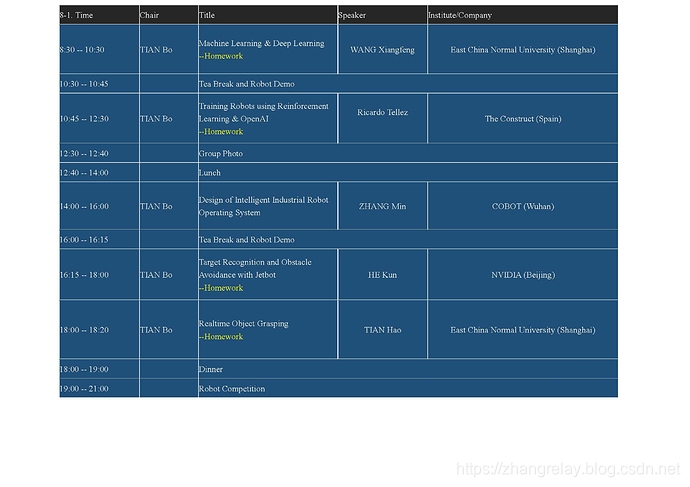Select 'Target Recognition and Obstacle Avoidance with Jetbot' title
The width and height of the screenshot is (690, 487).
point(255,268)
